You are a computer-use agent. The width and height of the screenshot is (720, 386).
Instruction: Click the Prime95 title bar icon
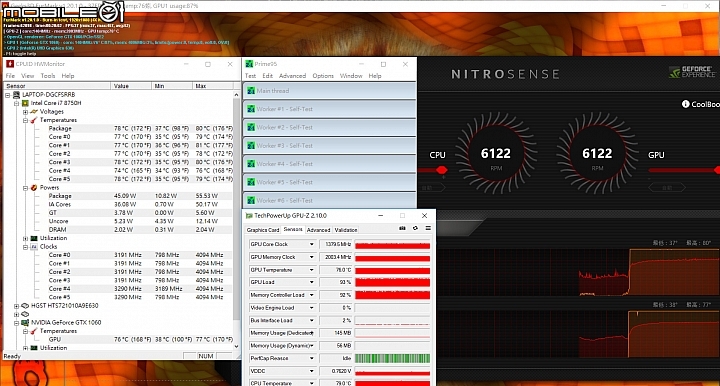[x=249, y=64]
